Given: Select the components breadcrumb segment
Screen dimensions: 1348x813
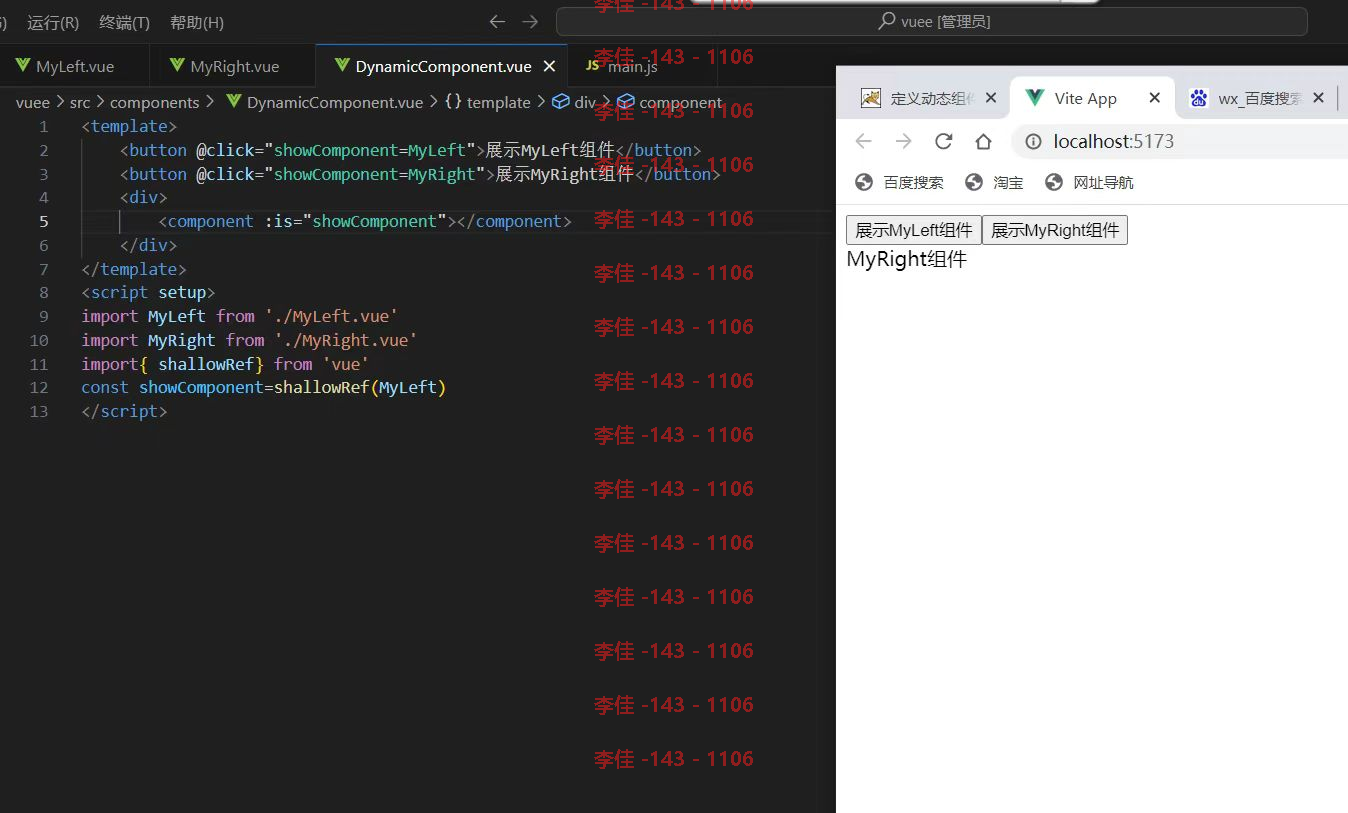Looking at the screenshot, I should pyautogui.click(x=155, y=102).
